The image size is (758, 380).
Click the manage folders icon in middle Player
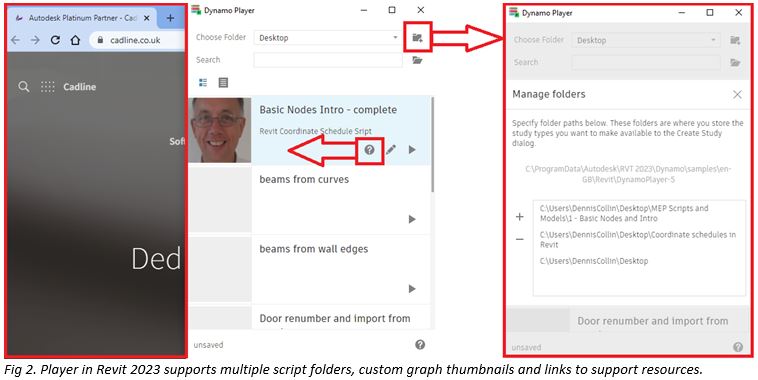pyautogui.click(x=417, y=38)
